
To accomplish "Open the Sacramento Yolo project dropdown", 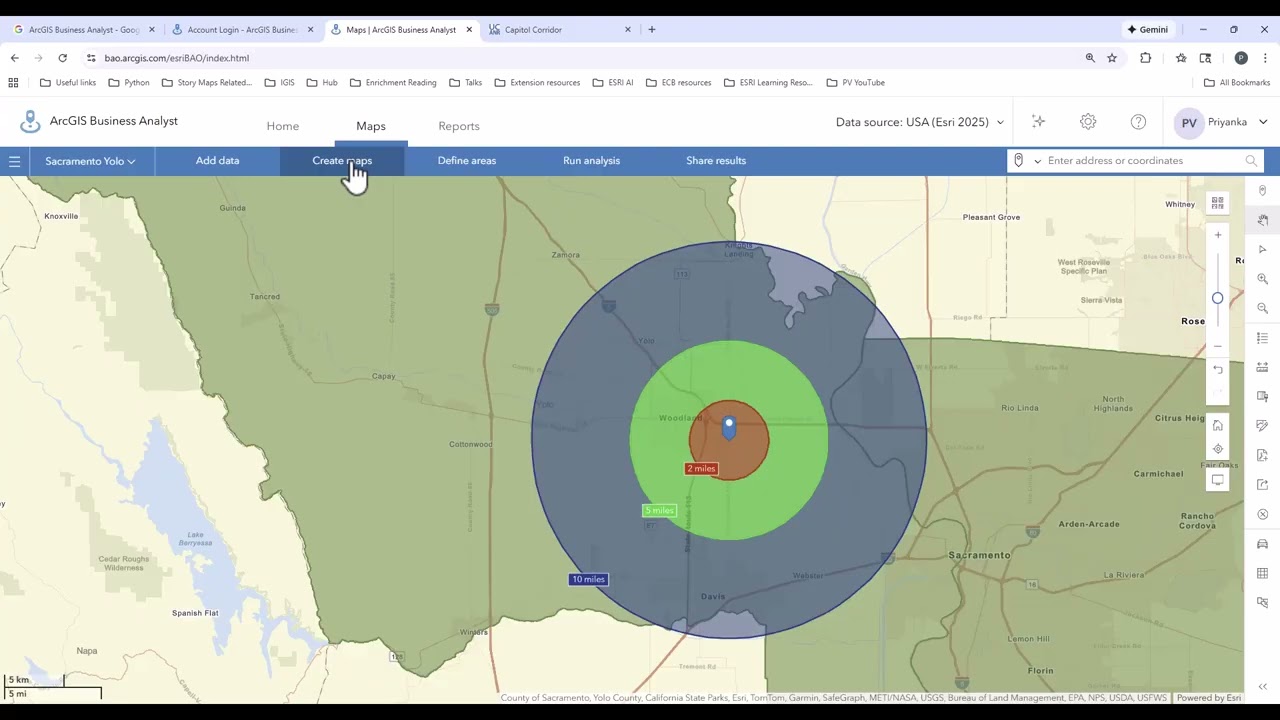I will point(90,161).
